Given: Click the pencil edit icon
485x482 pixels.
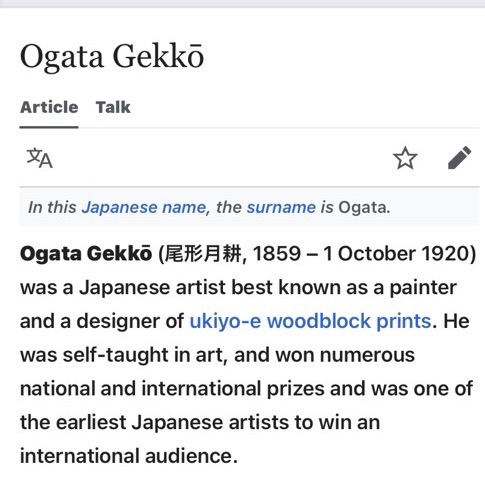Looking at the screenshot, I should click(459, 158).
